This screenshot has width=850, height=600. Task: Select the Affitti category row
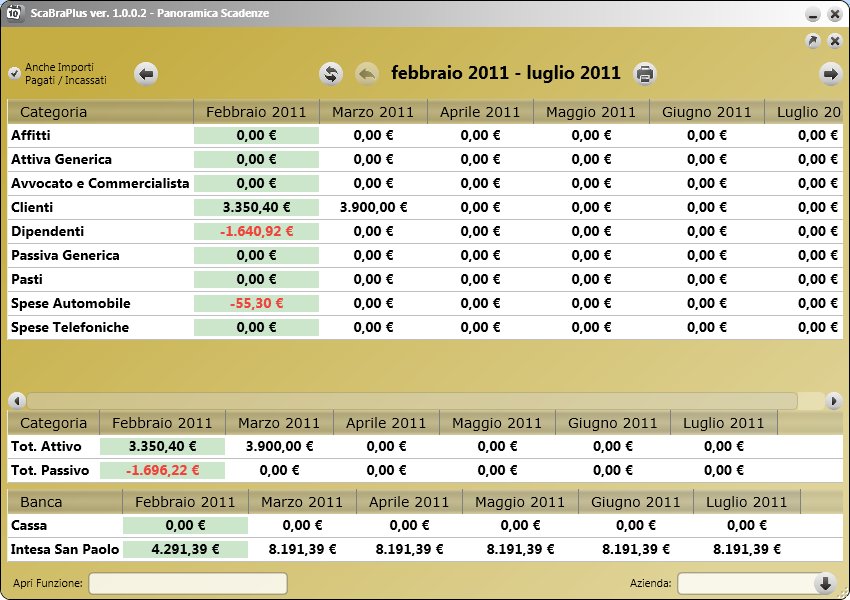(x=425, y=136)
